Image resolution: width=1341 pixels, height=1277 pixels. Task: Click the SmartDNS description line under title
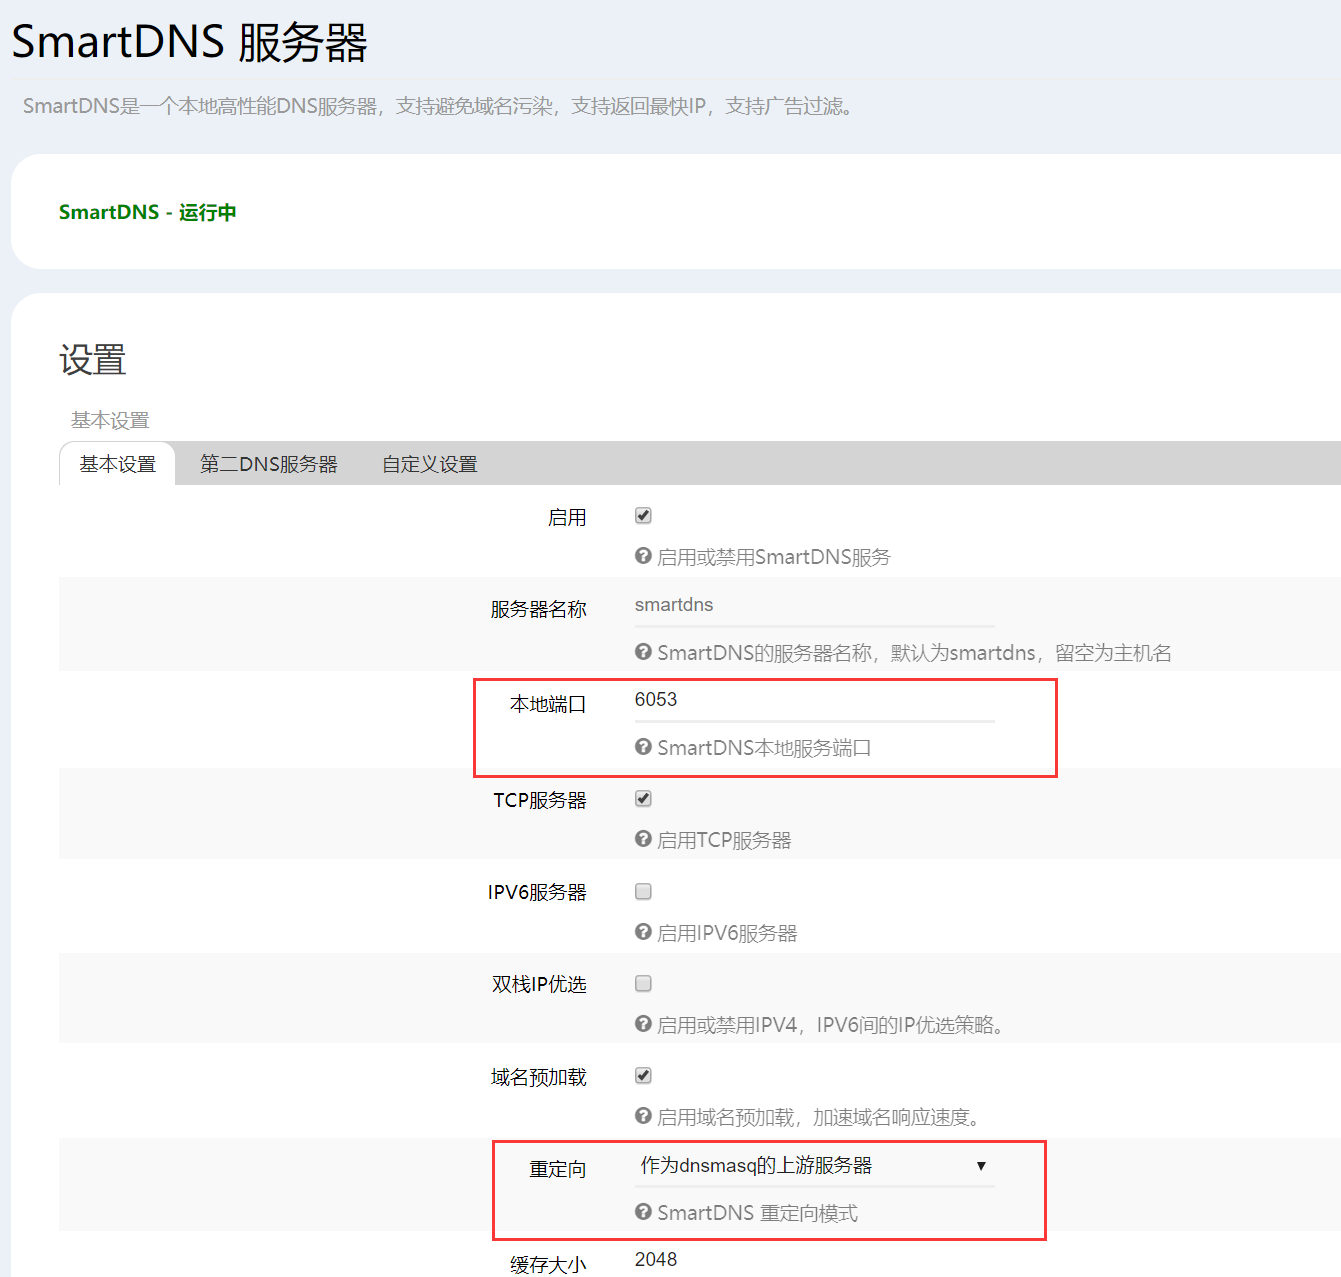coord(440,106)
